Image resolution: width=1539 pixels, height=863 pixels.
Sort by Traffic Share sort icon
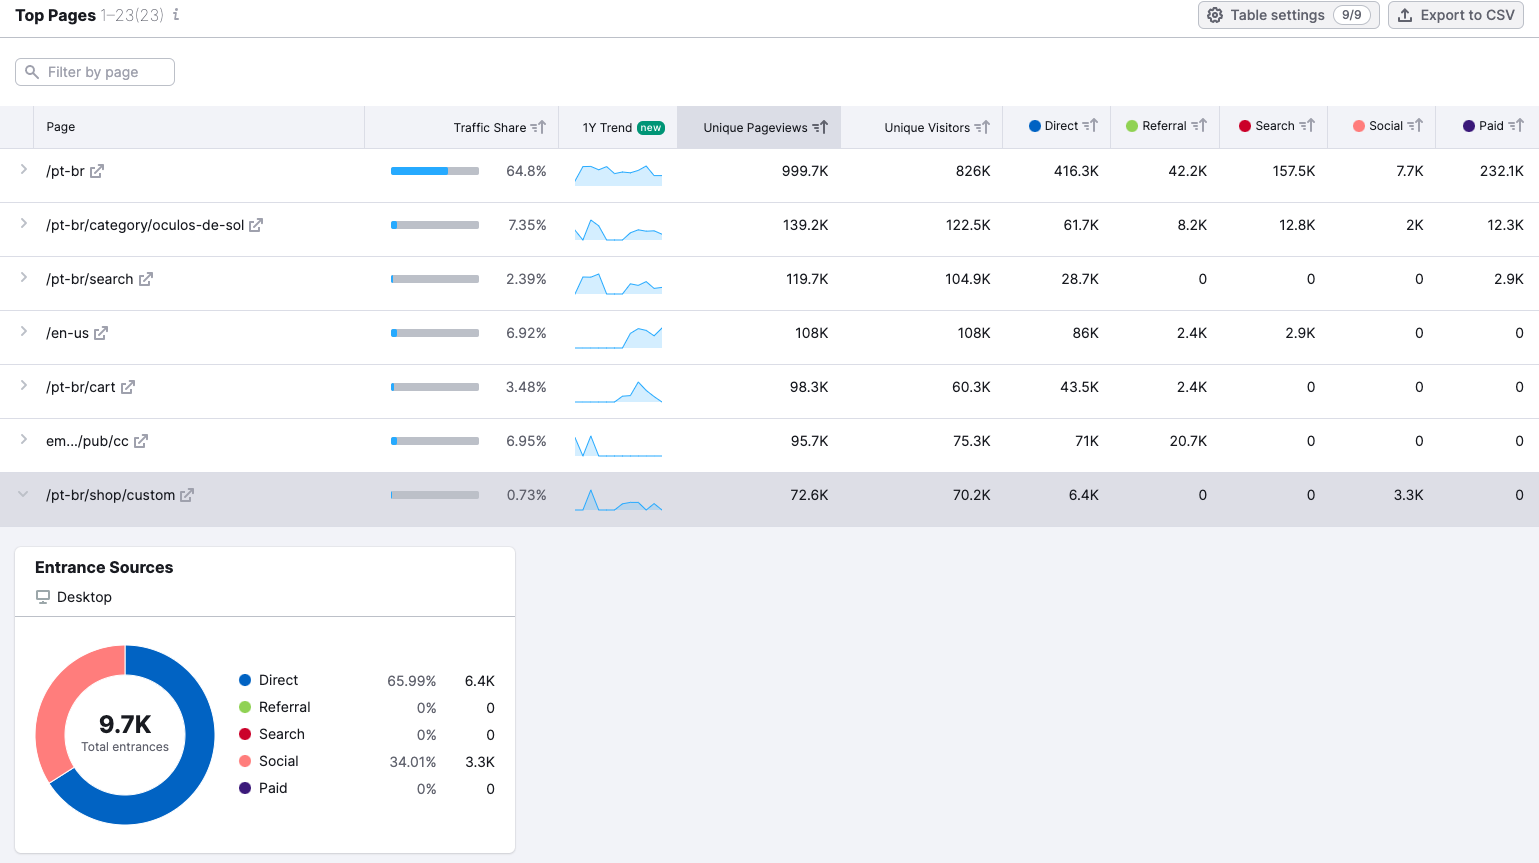click(538, 127)
